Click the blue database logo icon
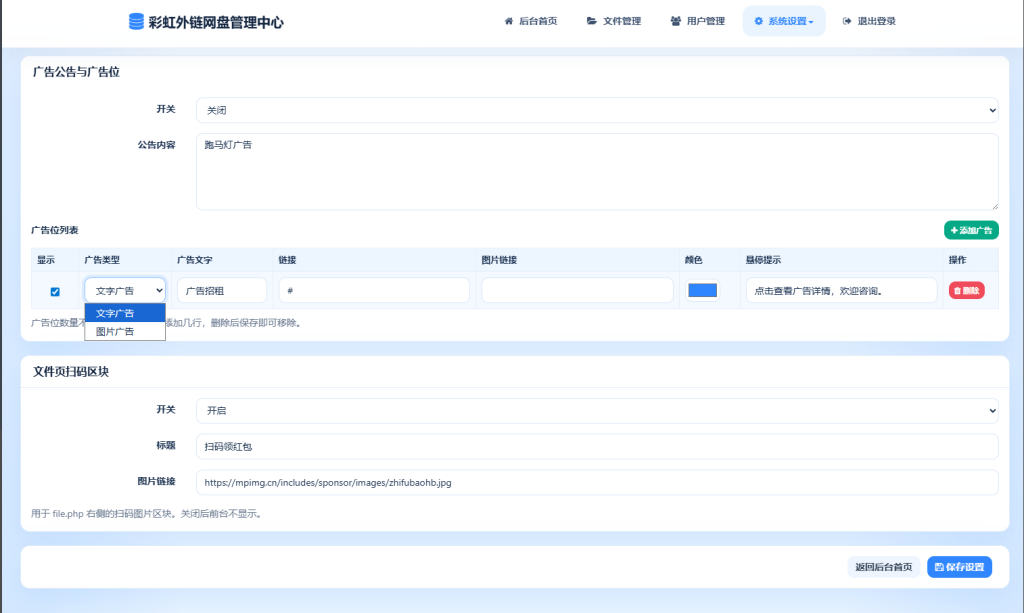The image size is (1024, 613). pyautogui.click(x=136, y=22)
